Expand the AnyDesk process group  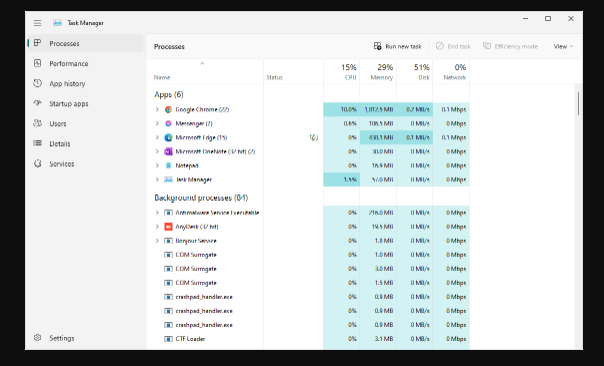tap(157, 227)
